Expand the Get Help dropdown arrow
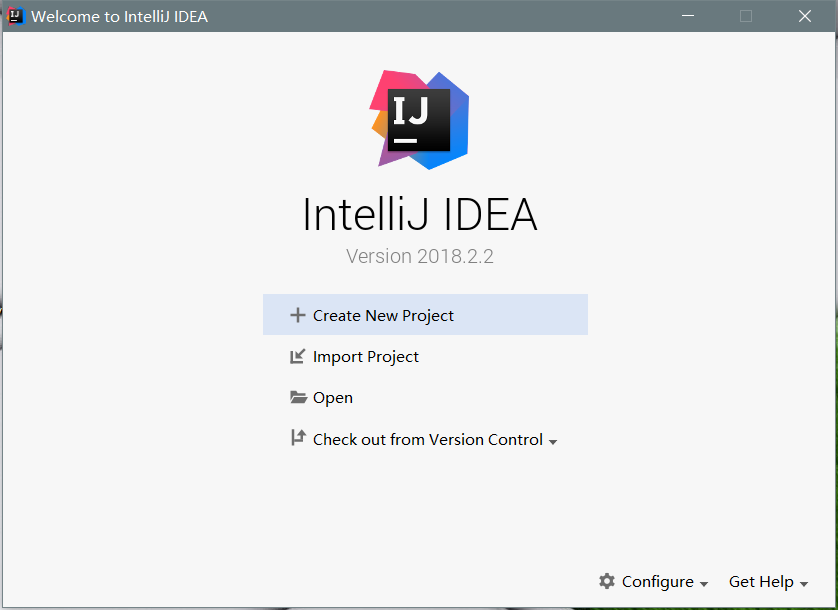838x610 pixels. [x=804, y=584]
